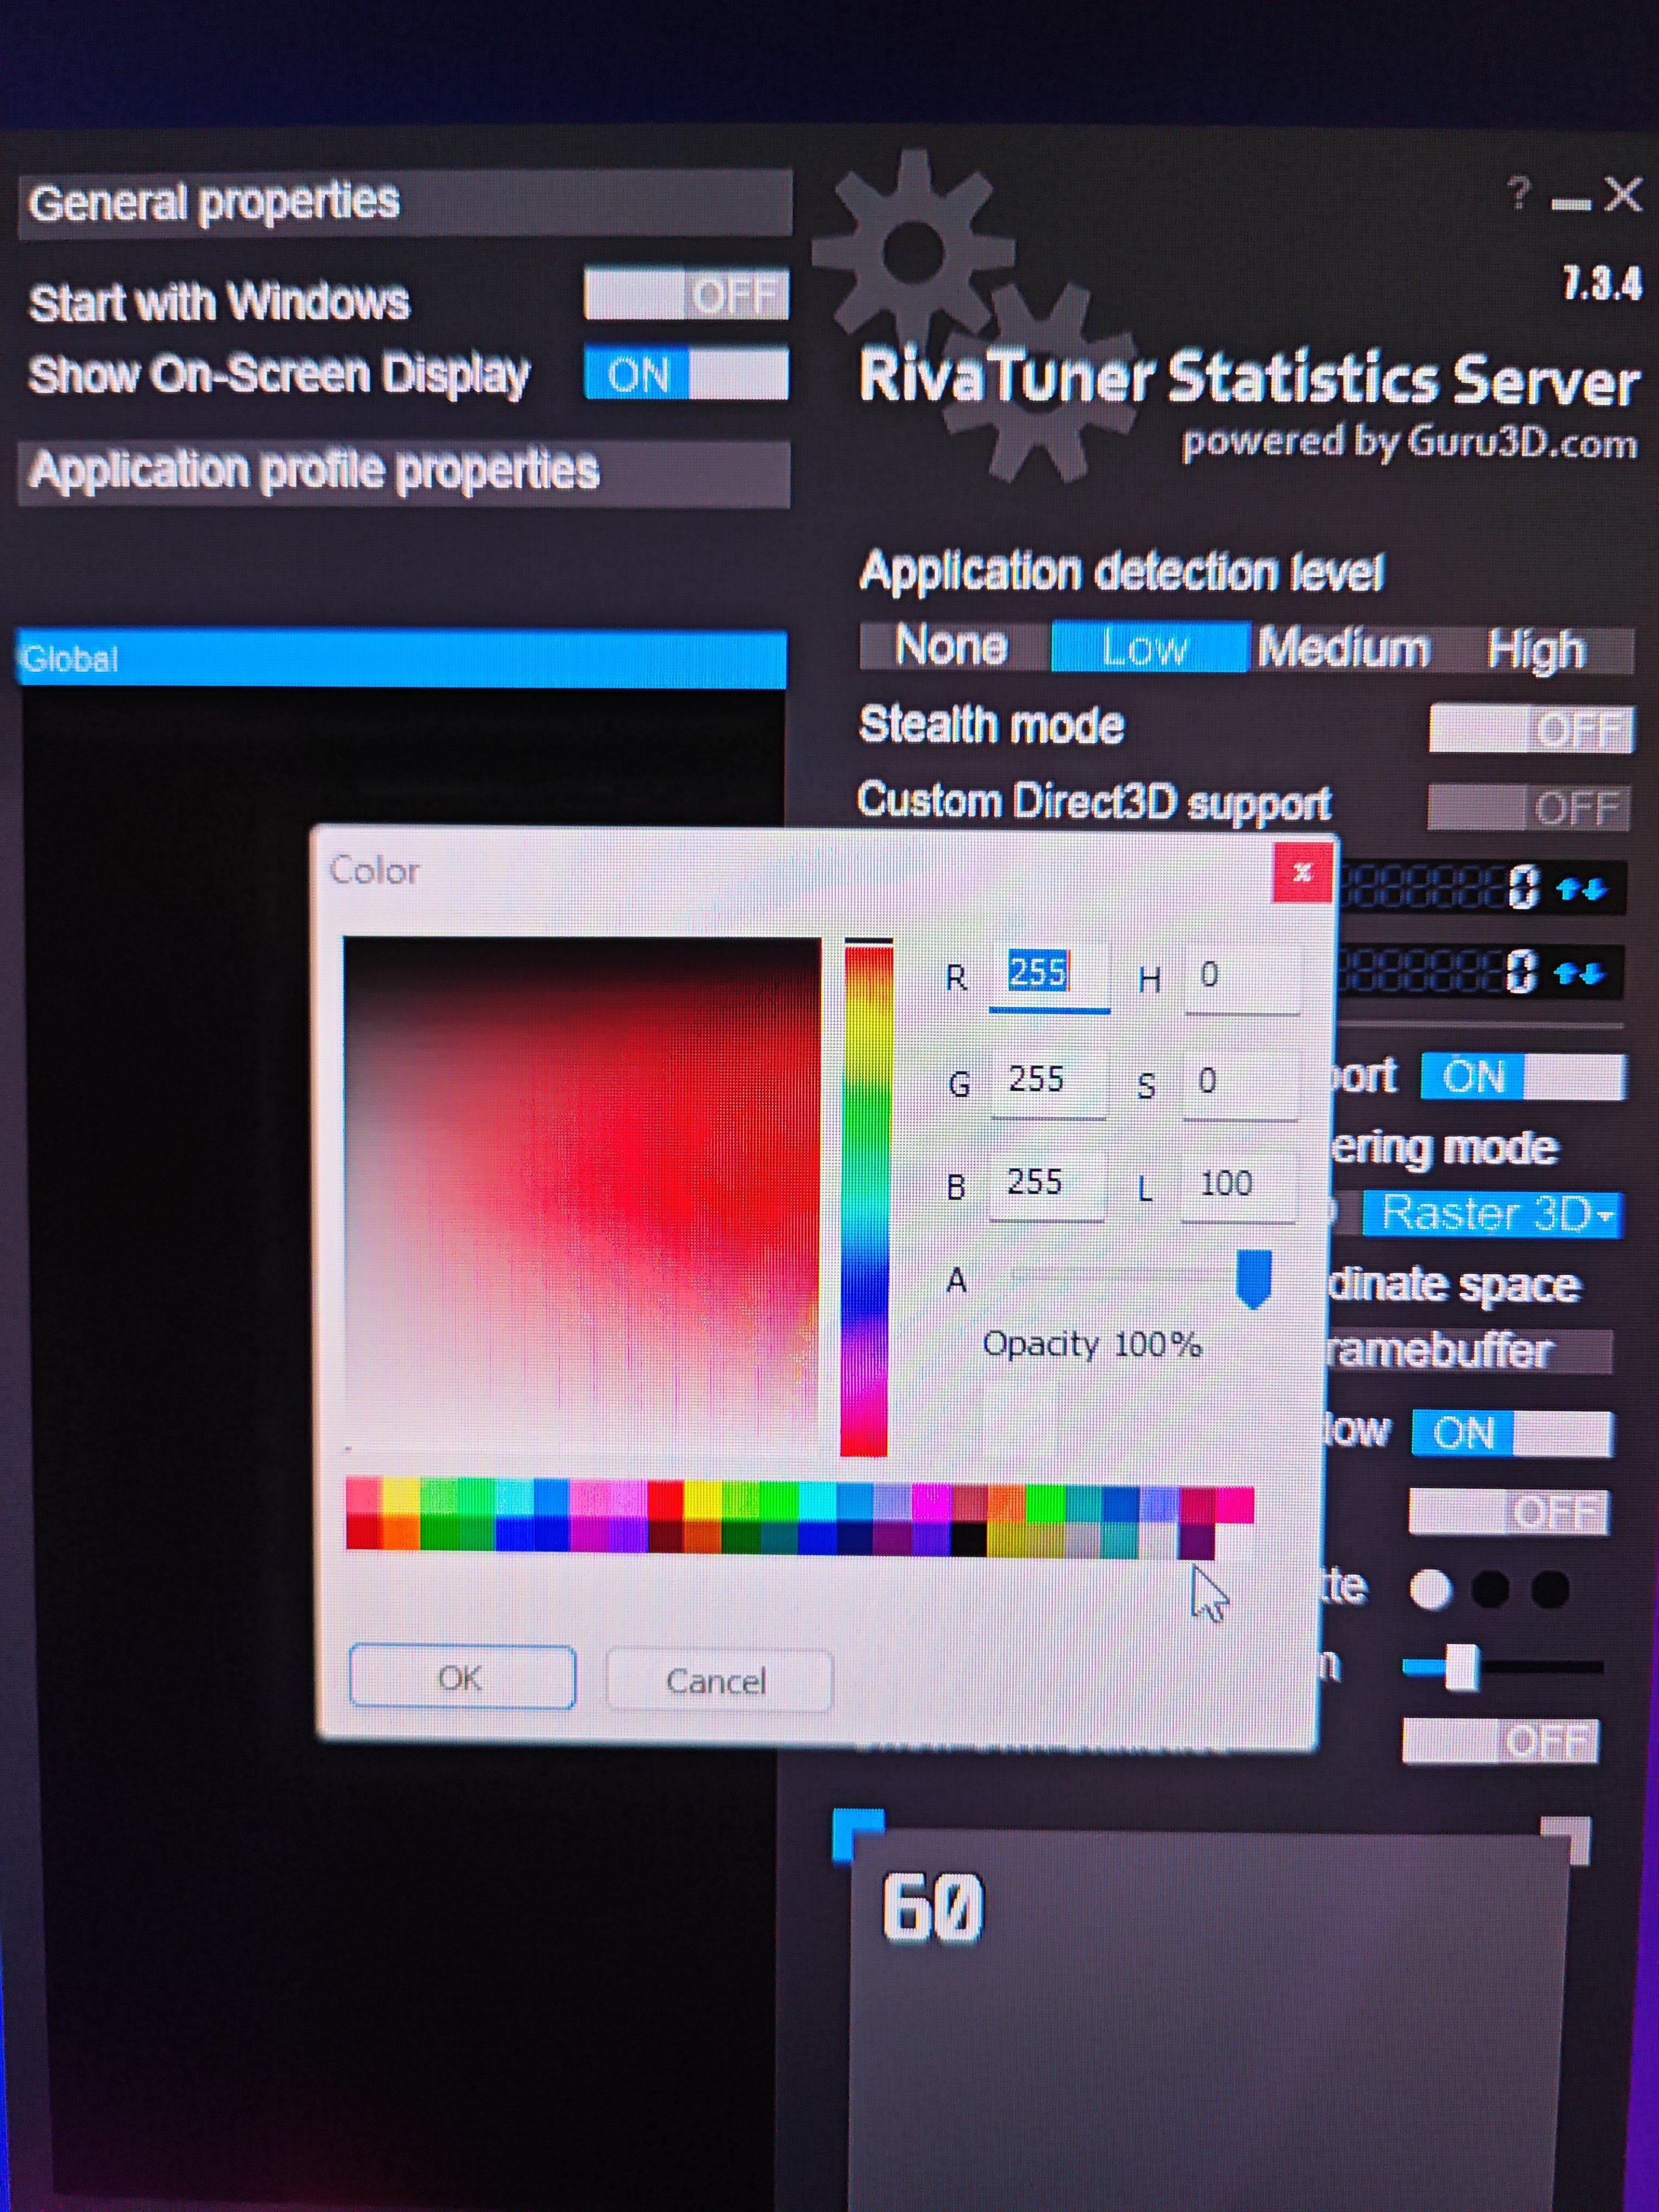1659x2212 pixels.
Task: Pick the first pink swatch in the top row
Action: (364, 1496)
